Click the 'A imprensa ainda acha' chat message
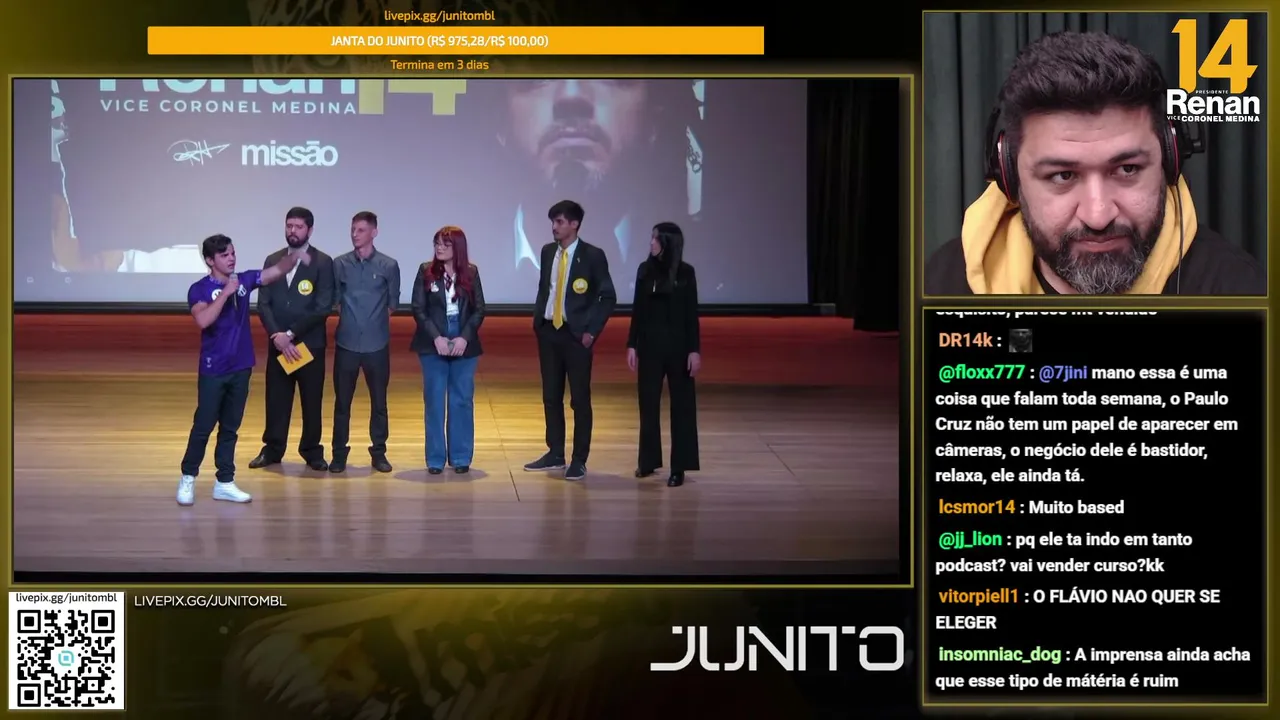The image size is (1280, 720). click(x=1093, y=668)
